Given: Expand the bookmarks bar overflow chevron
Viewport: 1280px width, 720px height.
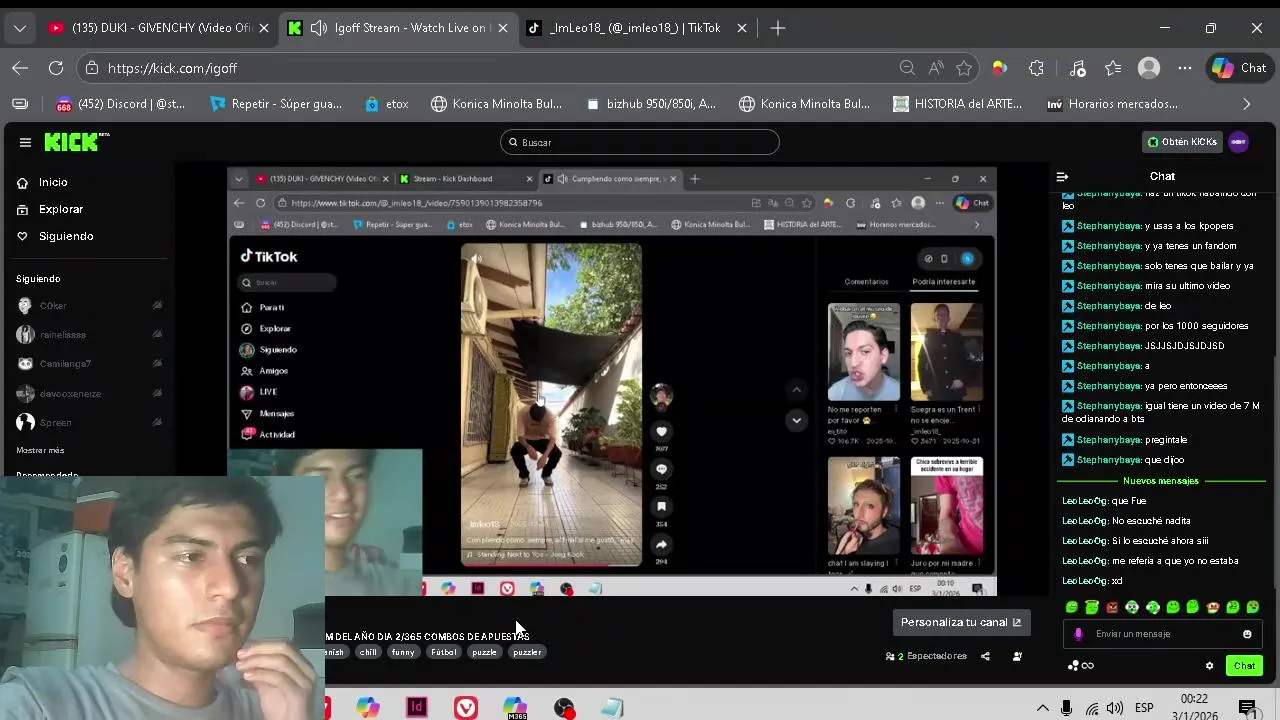Looking at the screenshot, I should point(1246,104).
